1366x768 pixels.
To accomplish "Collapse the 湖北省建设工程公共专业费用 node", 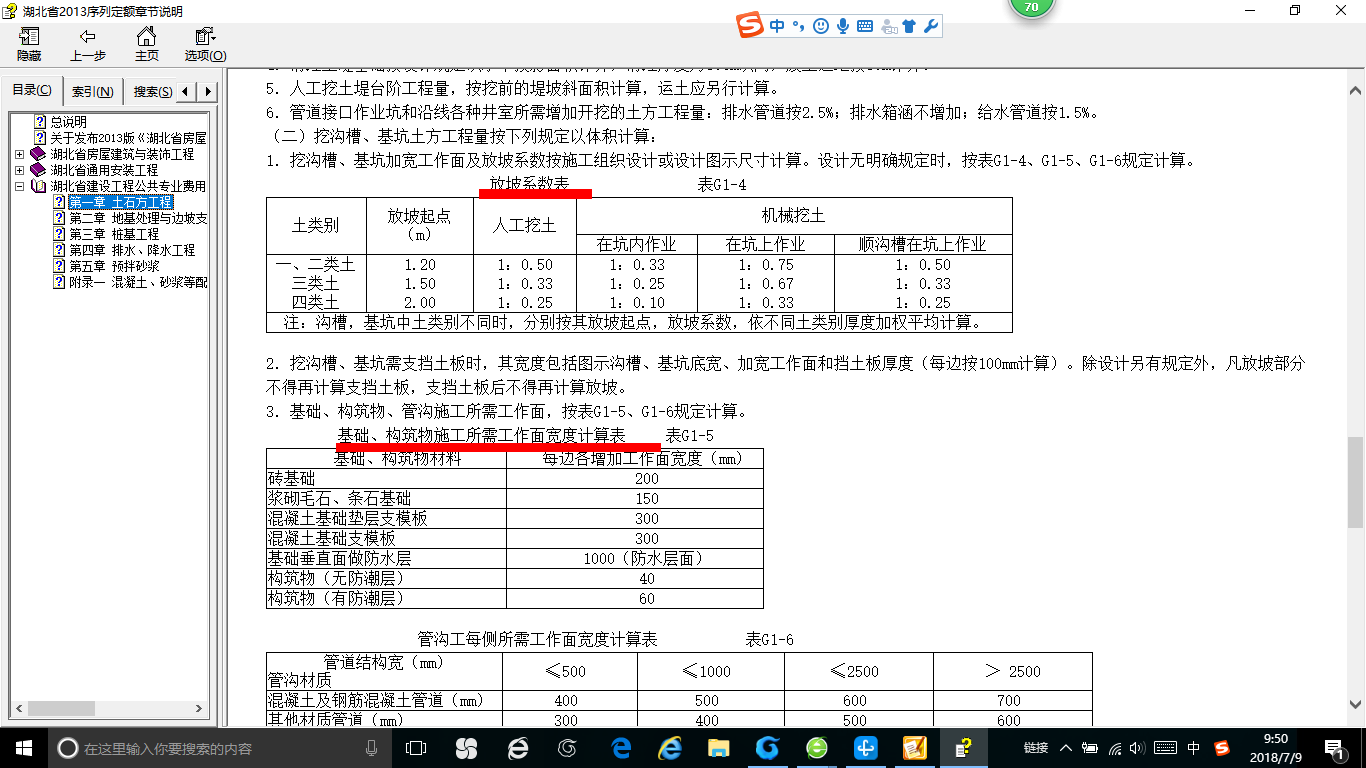I will coord(20,187).
